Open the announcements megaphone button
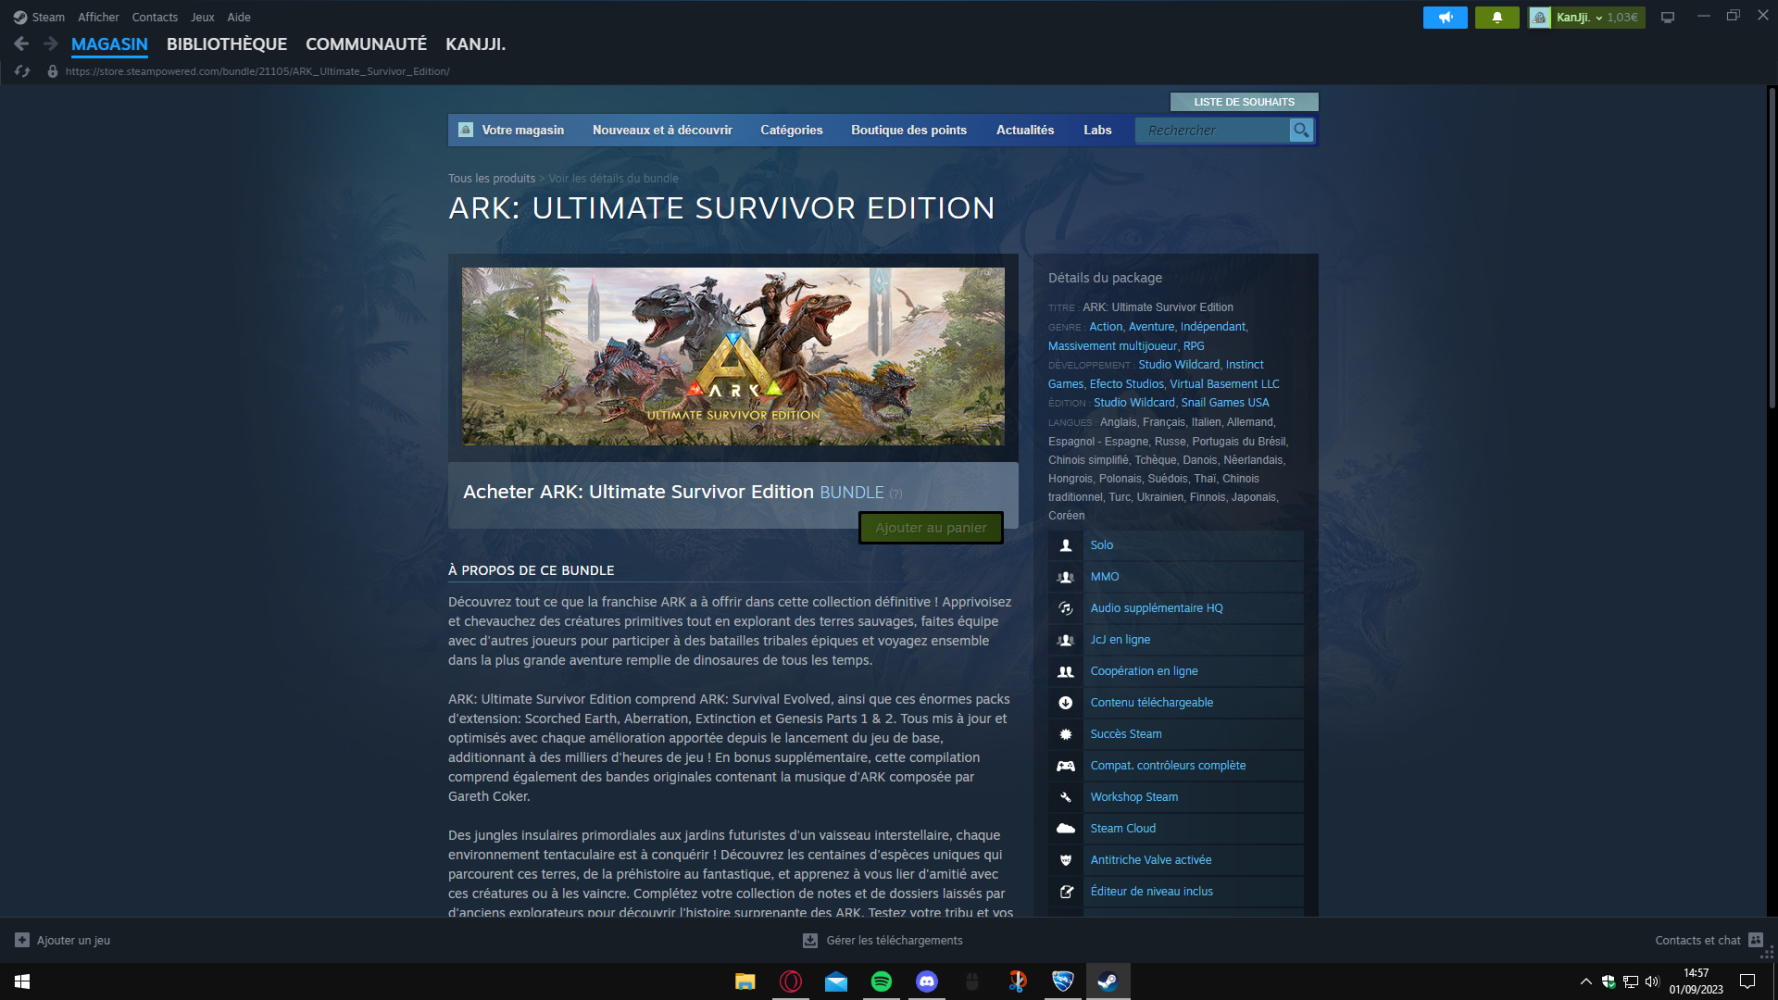The image size is (1778, 1000). (1445, 17)
